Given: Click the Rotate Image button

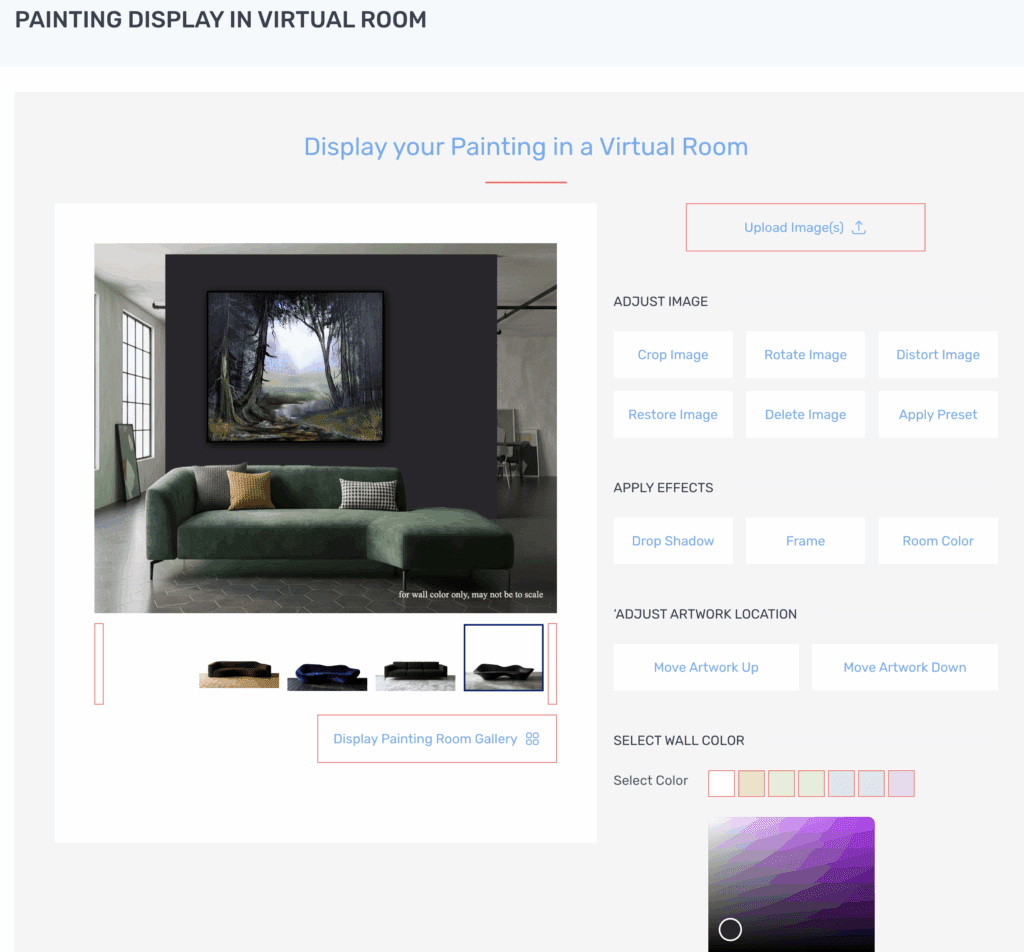Looking at the screenshot, I should point(805,354).
